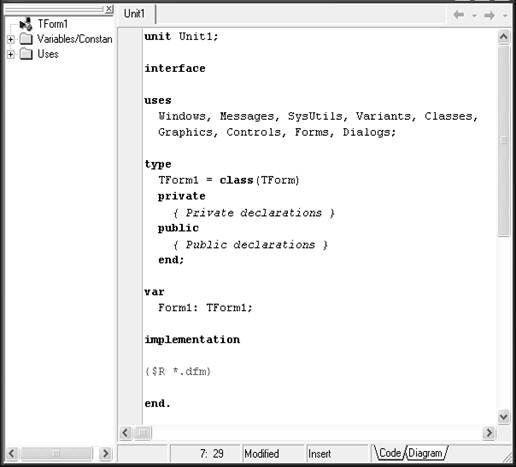Click 'Classes' in the uses clause
Image resolution: width=516 pixels, height=467 pixels.
448,116
